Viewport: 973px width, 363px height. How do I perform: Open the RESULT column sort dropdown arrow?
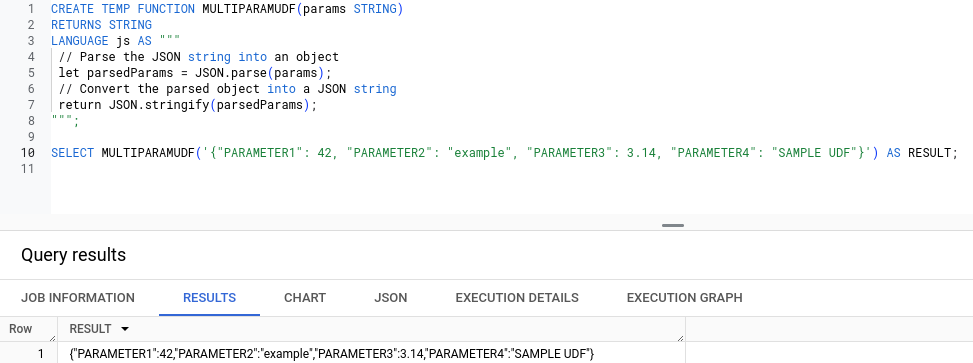(x=125, y=329)
